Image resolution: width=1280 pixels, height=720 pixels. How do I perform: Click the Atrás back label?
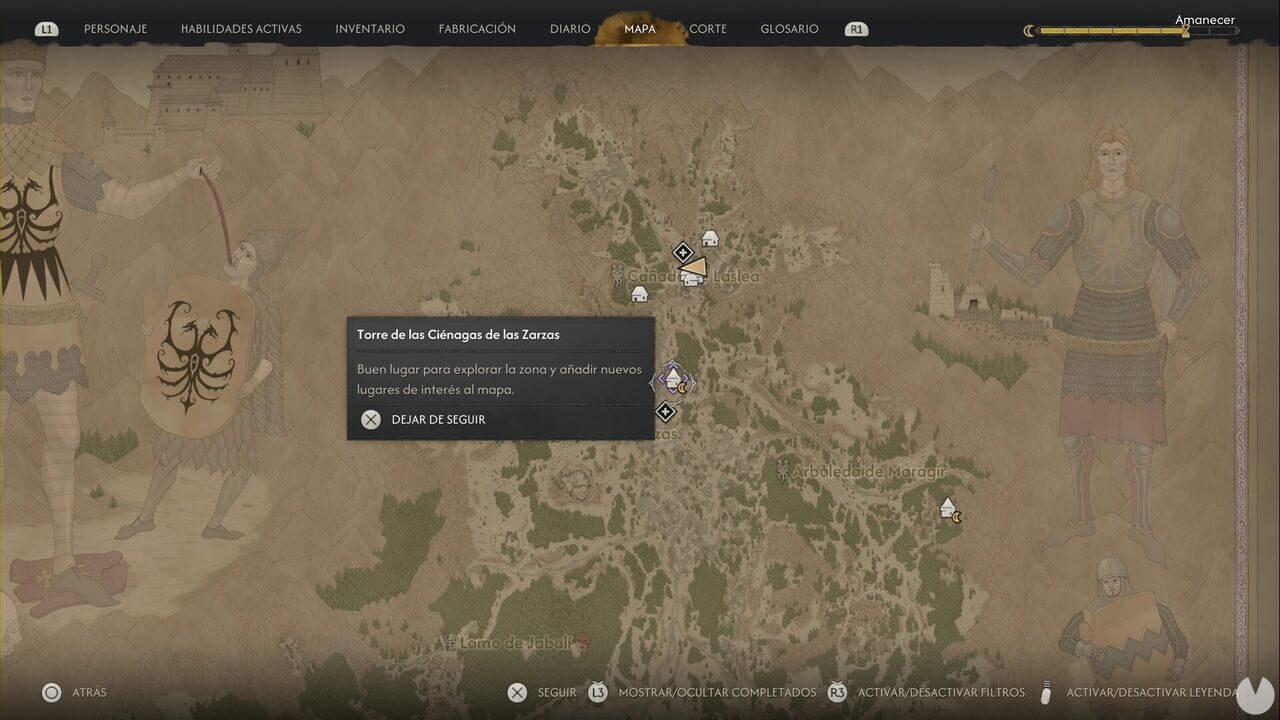pos(89,692)
